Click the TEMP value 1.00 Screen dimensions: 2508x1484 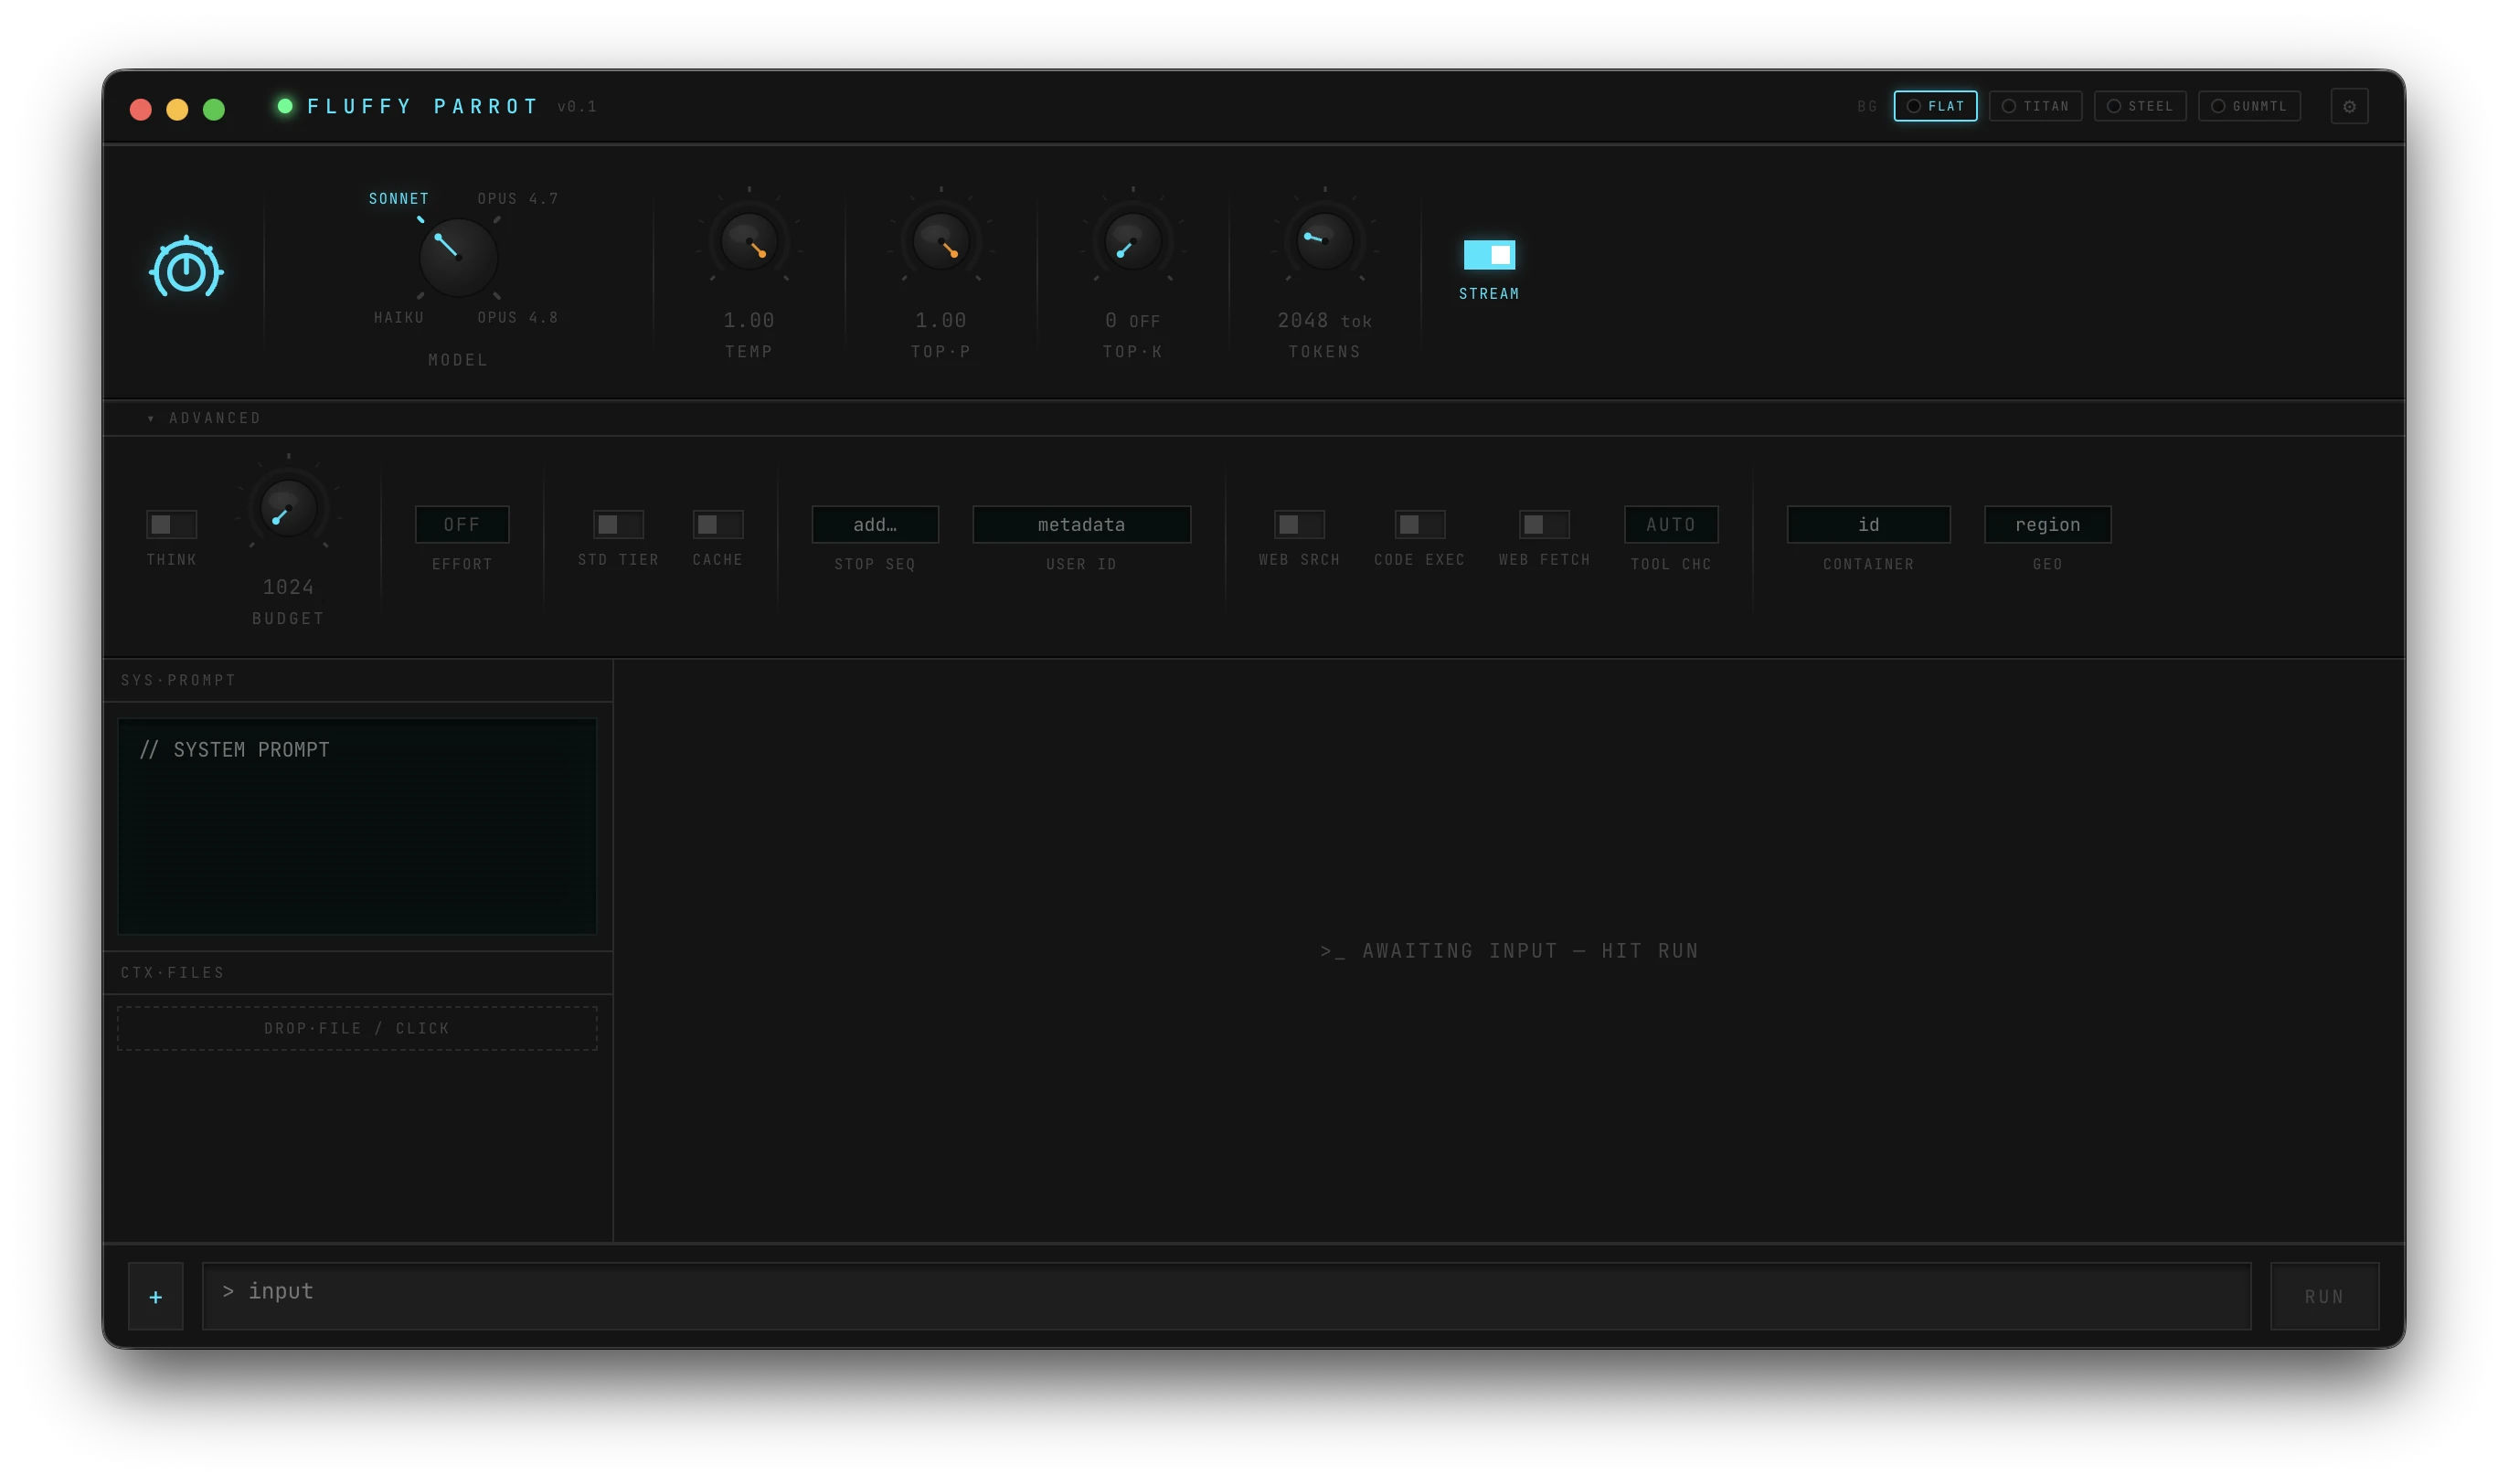tap(749, 320)
